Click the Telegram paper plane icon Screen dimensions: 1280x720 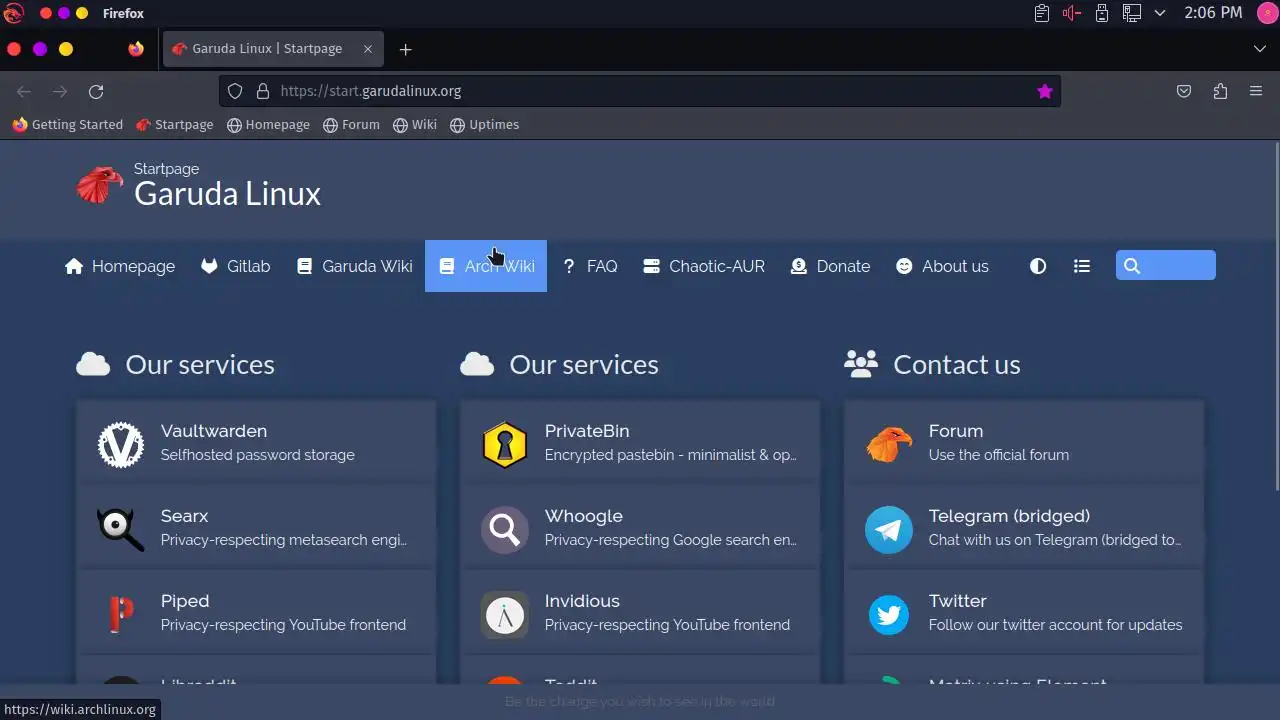889,529
